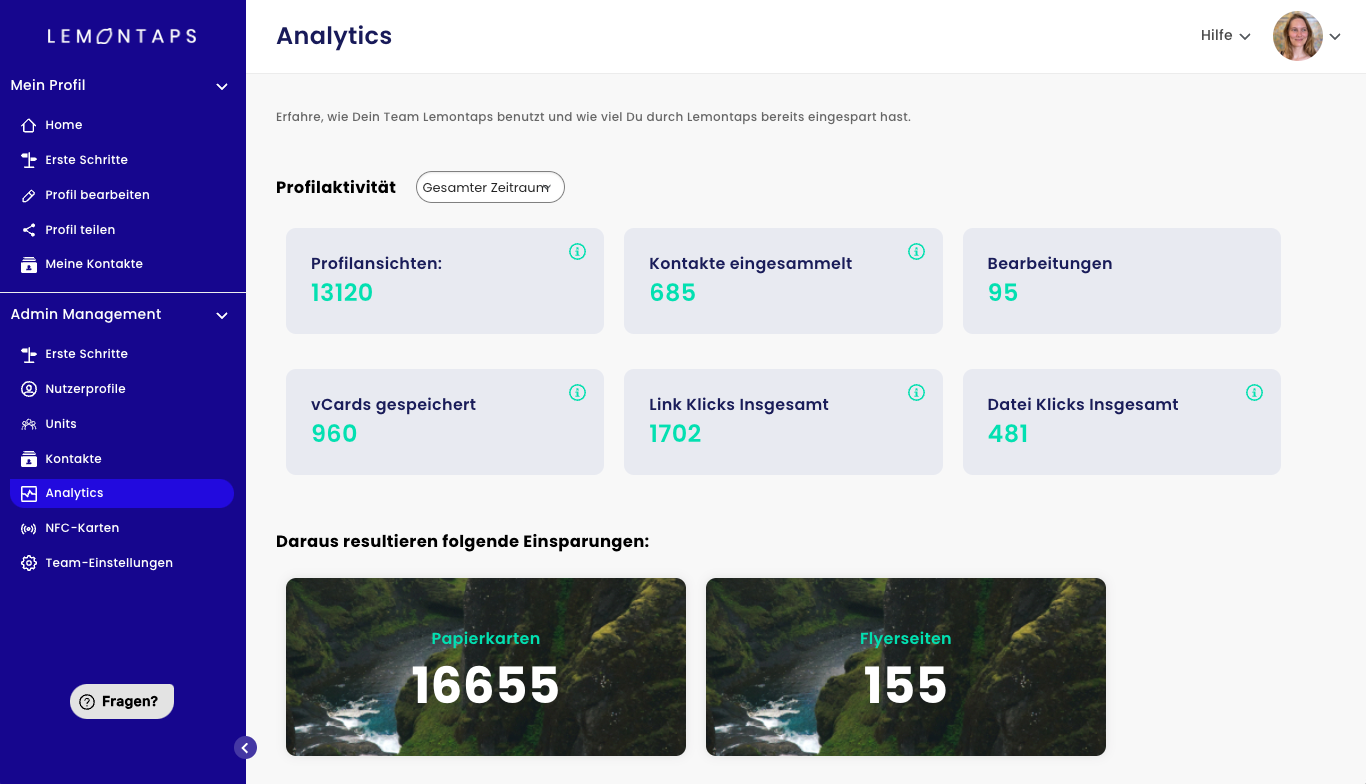Click the Papierkarten savings card

click(486, 667)
